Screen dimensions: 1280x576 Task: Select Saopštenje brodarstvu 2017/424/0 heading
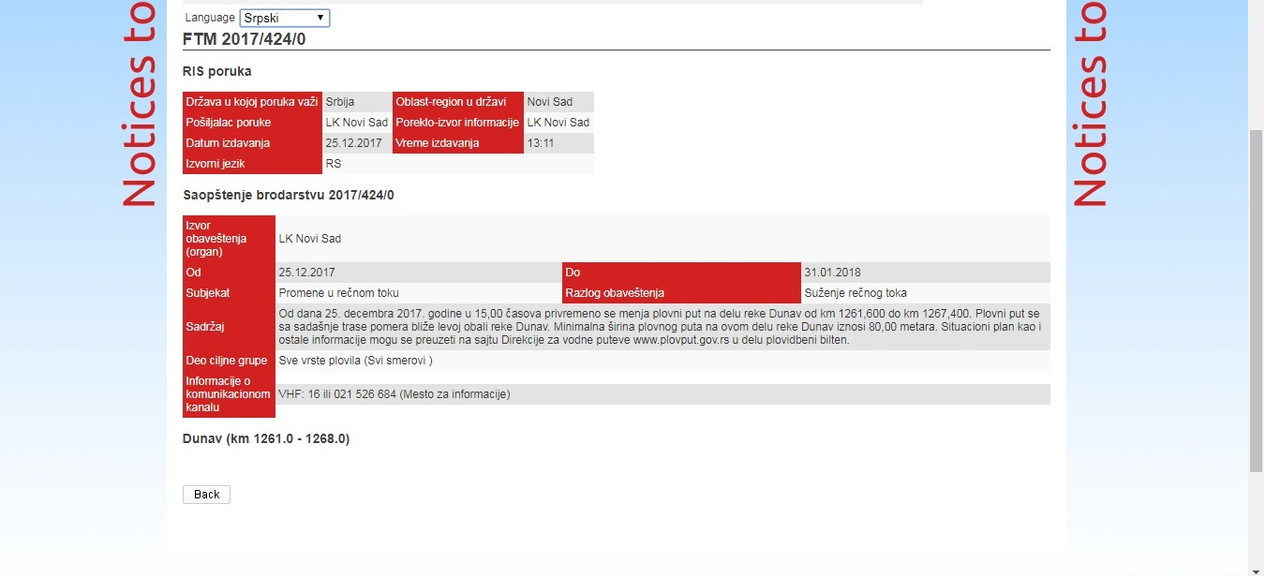288,195
